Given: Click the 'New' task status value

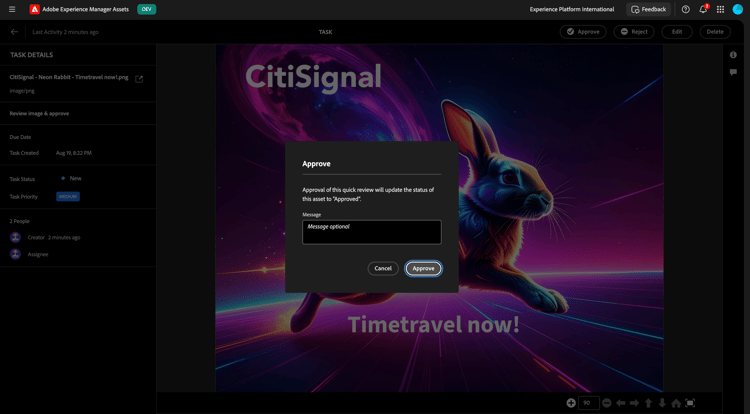Looking at the screenshot, I should click(76, 178).
